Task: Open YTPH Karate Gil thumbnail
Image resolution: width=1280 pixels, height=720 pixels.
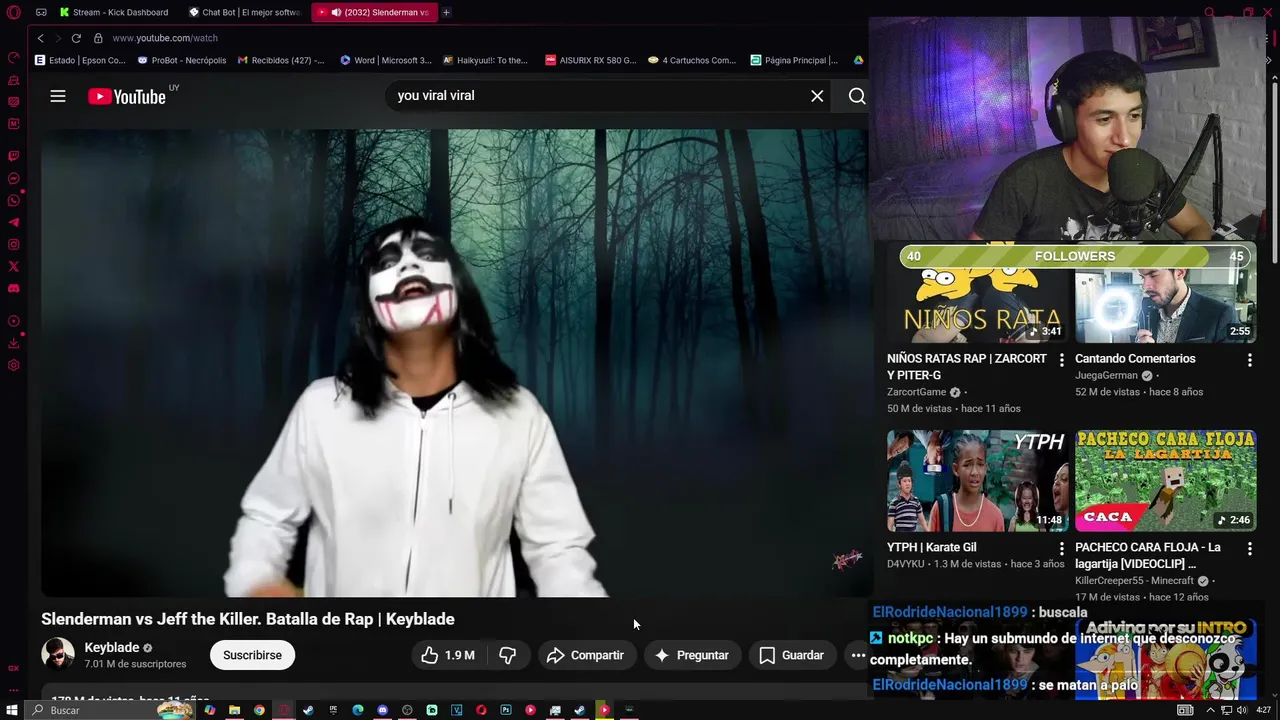Action: [x=977, y=481]
